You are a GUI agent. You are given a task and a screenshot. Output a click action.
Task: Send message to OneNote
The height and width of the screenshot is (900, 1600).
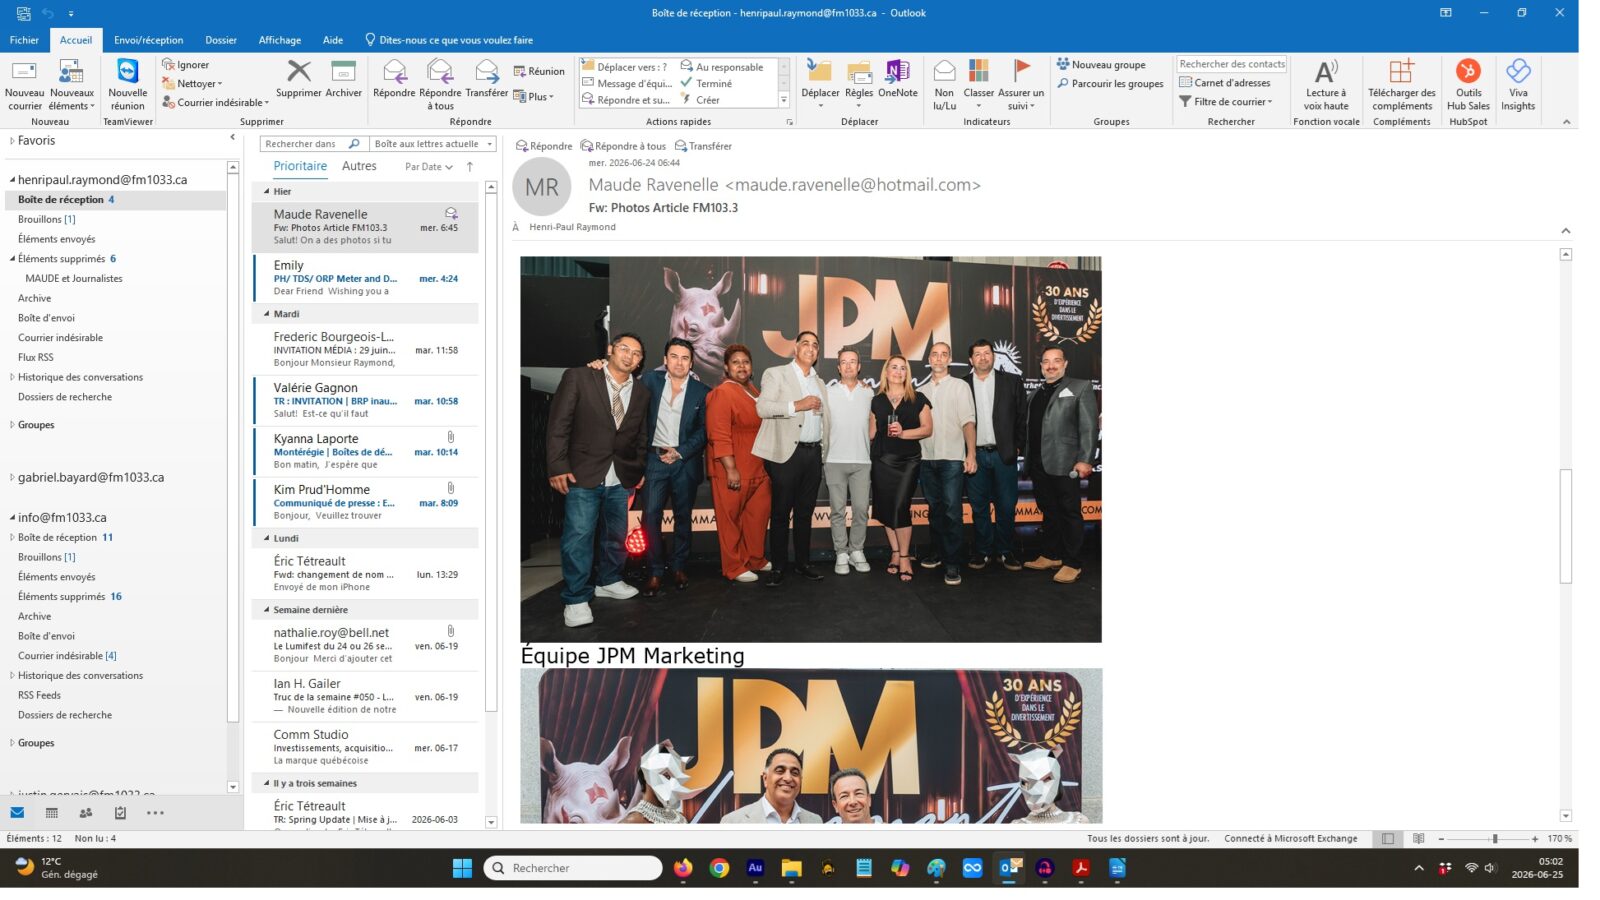pyautogui.click(x=898, y=79)
